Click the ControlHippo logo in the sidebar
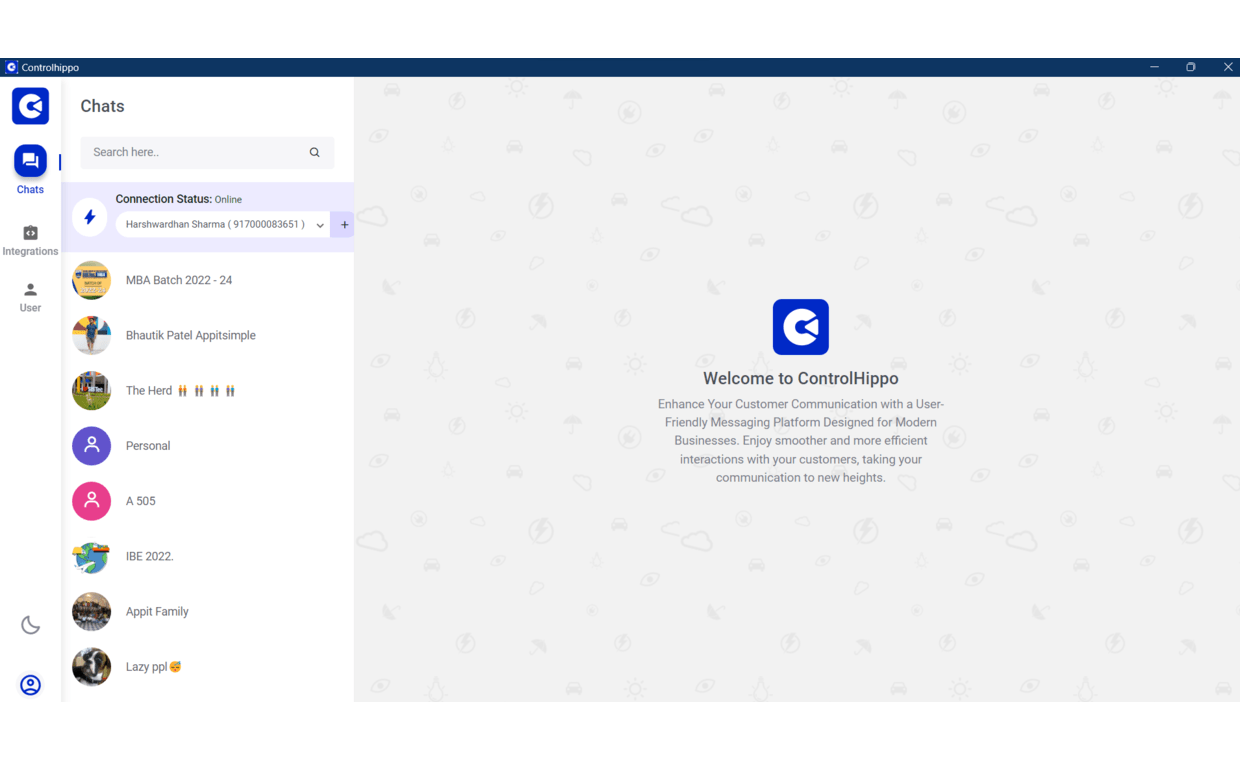This screenshot has width=1240, height=760. click(30, 106)
